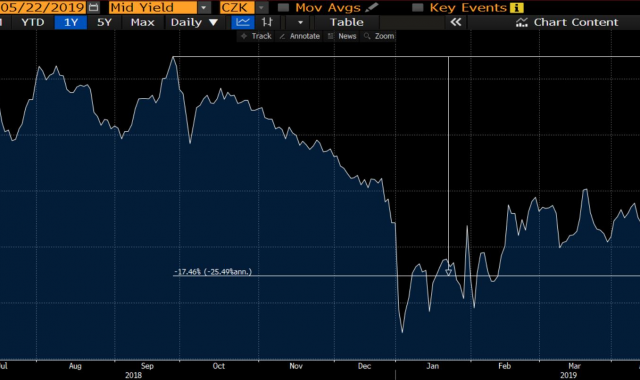Click the Jan month axis label
Screen dimensions: 640x380
tap(433, 366)
